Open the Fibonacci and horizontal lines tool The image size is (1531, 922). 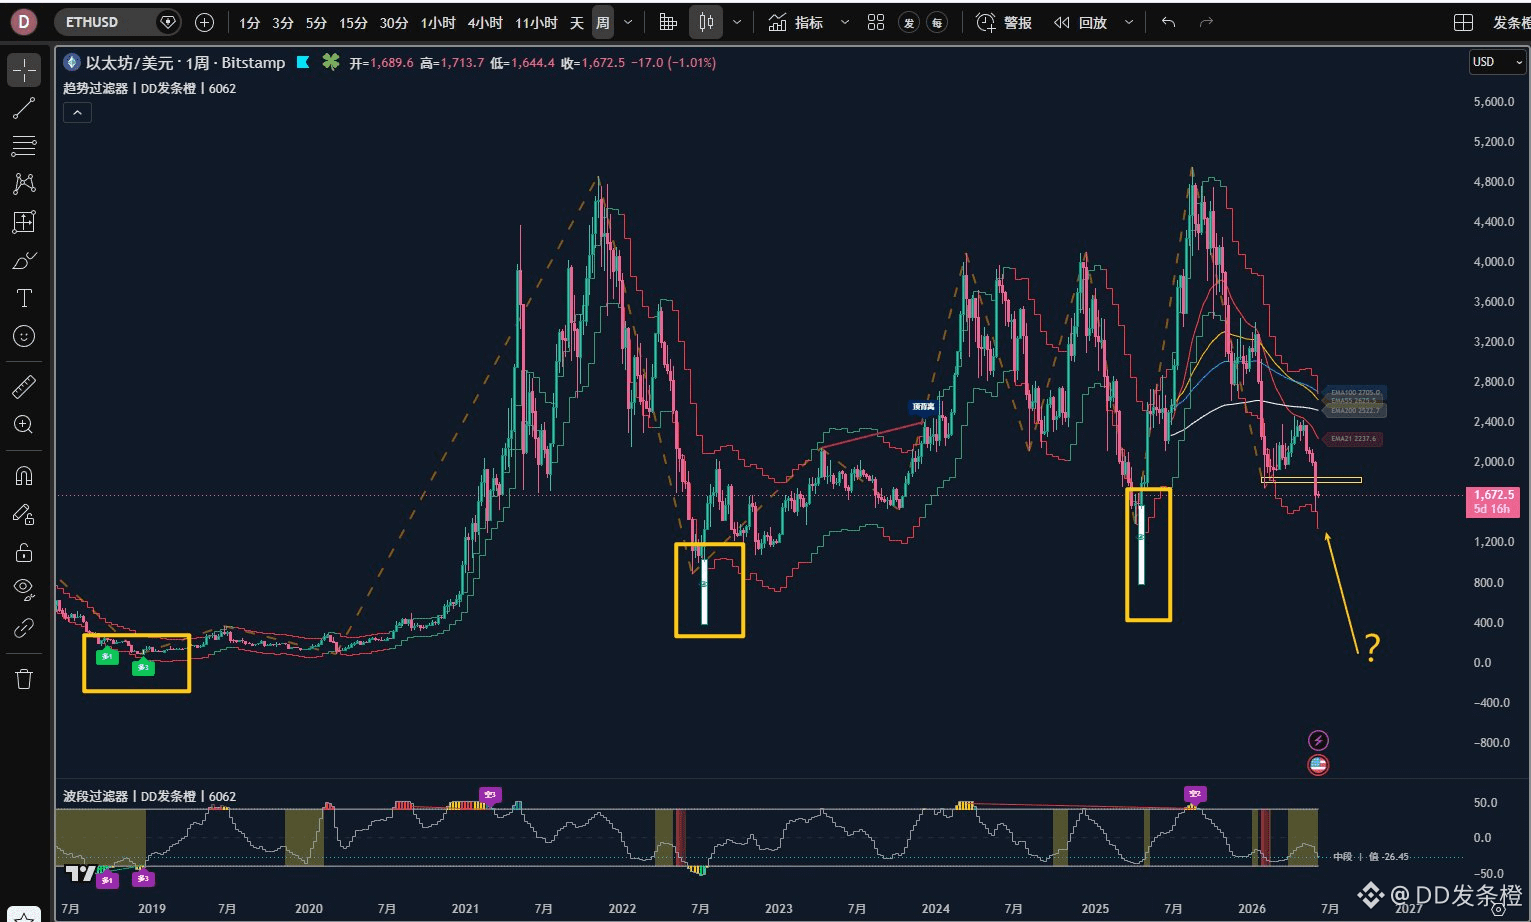click(x=24, y=146)
